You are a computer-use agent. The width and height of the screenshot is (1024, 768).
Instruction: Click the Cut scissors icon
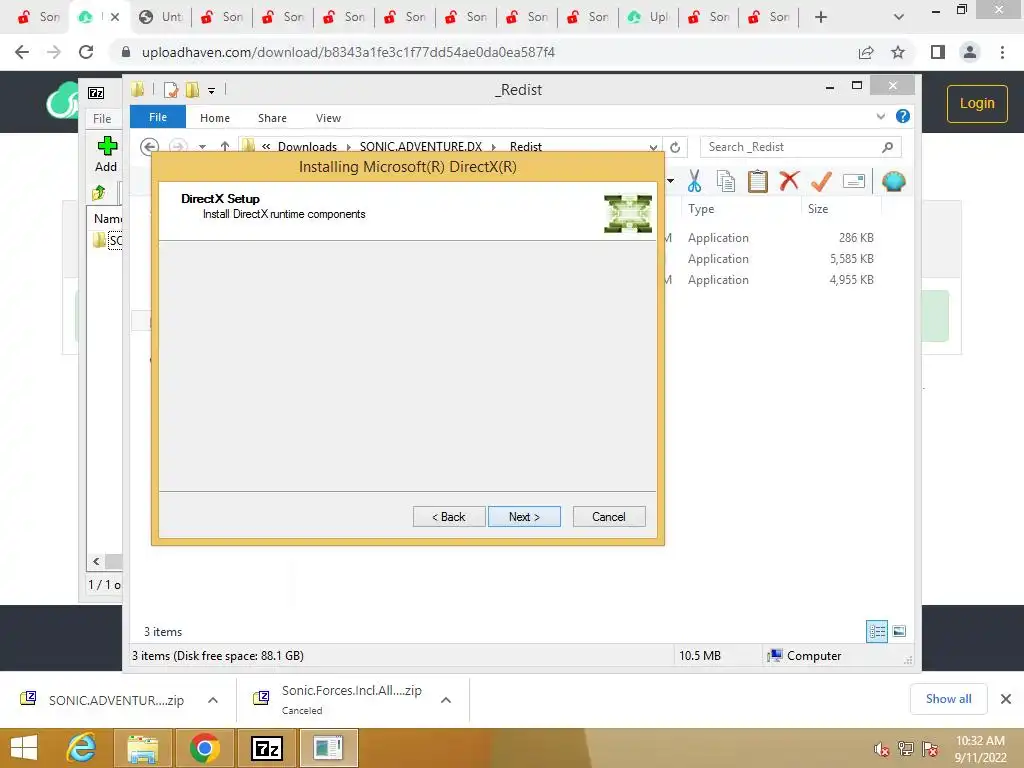point(694,181)
